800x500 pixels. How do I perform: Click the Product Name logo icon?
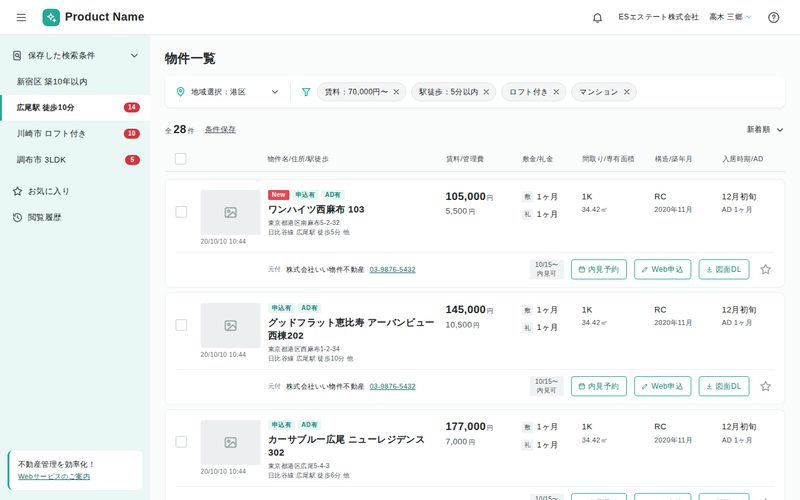(x=51, y=17)
